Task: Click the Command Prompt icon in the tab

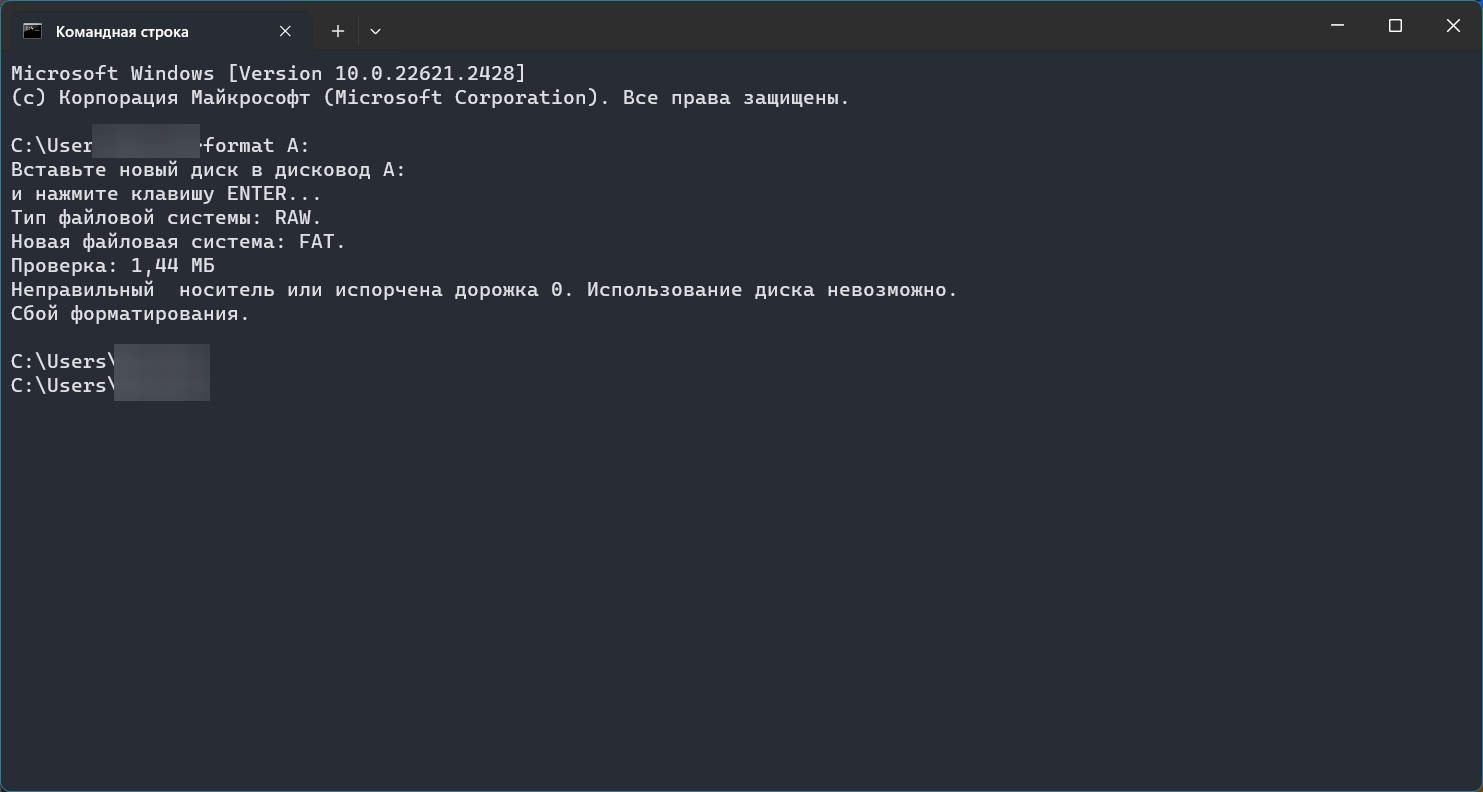Action: [32, 31]
